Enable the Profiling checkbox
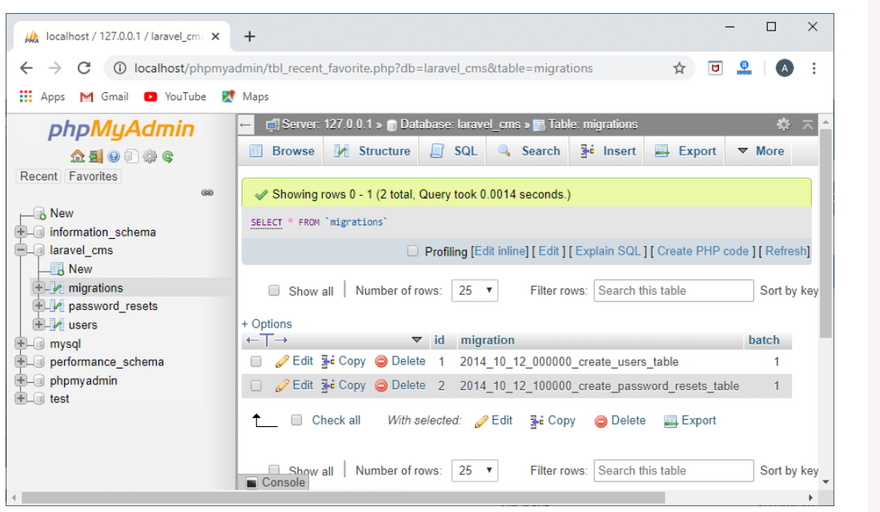The width and height of the screenshot is (880, 512). (413, 252)
